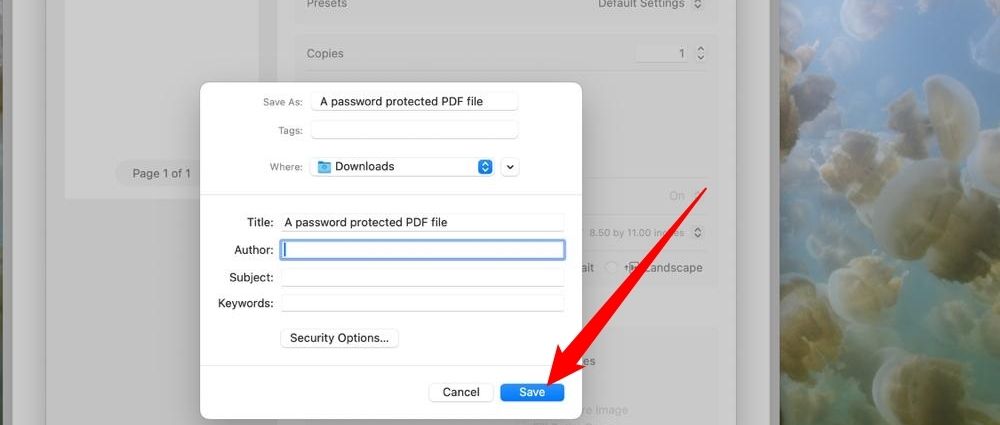
Task: Click the Cancel button
Action: (461, 392)
